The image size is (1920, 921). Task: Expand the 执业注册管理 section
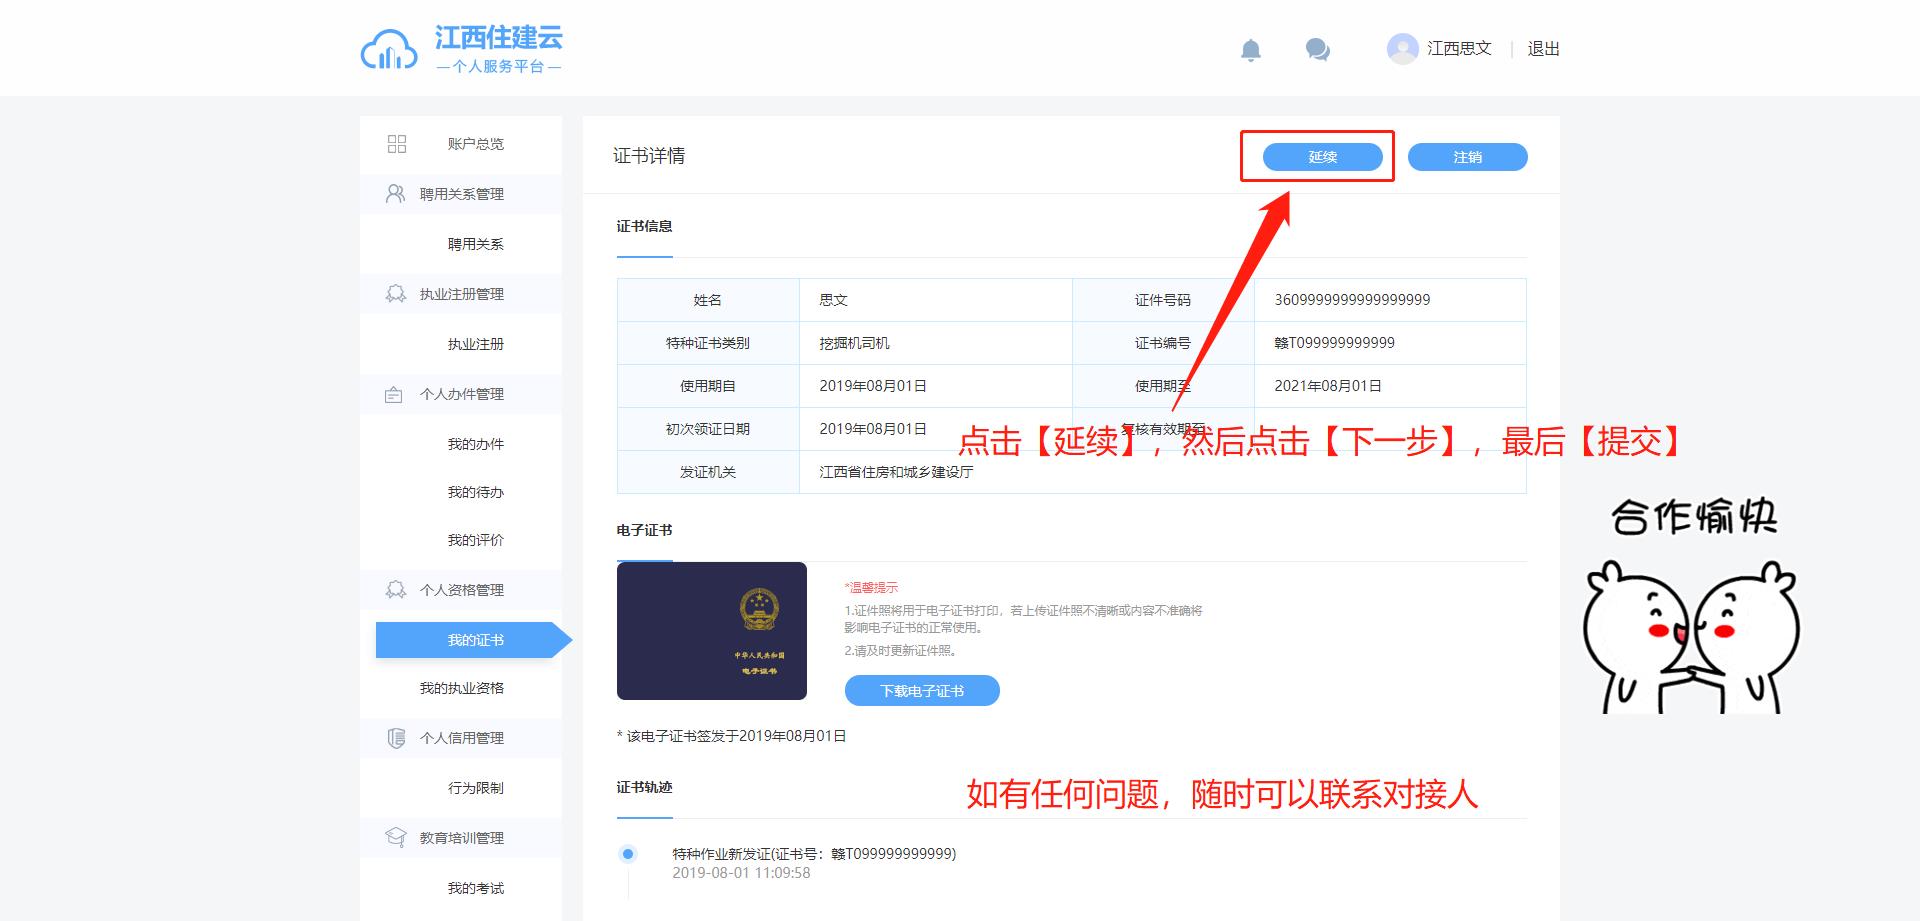[x=461, y=294]
